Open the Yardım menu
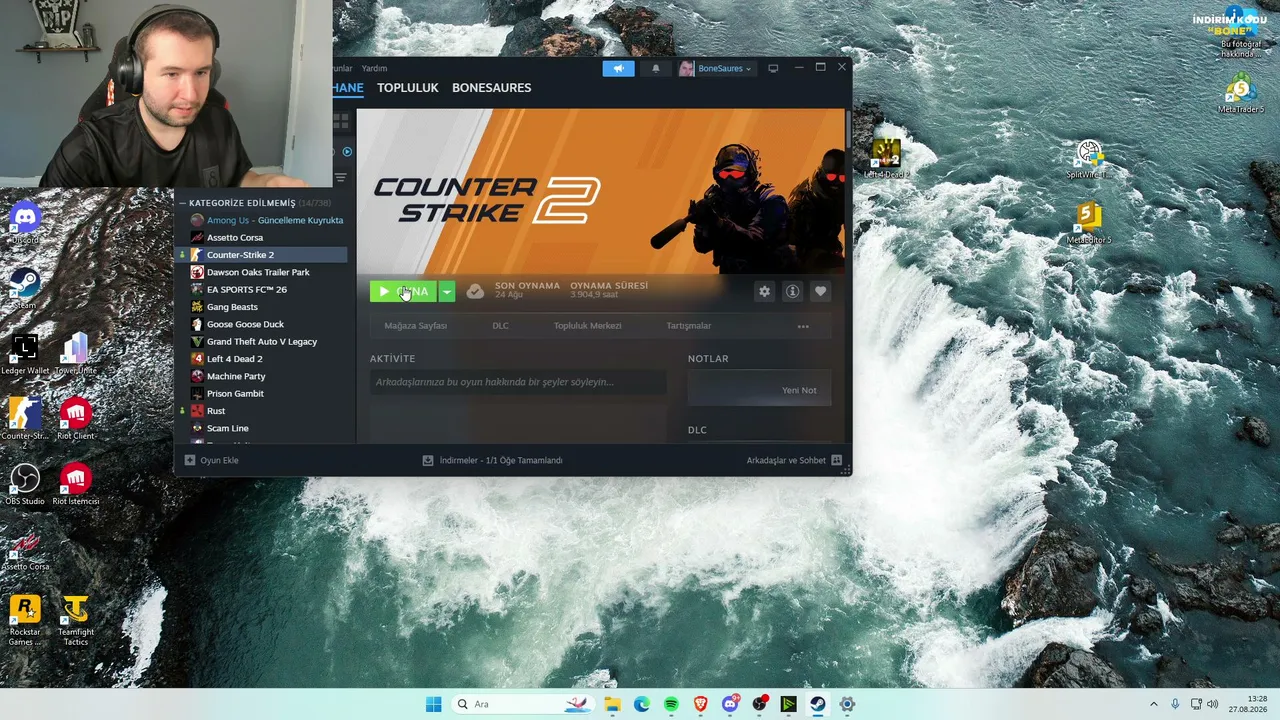 click(x=374, y=68)
